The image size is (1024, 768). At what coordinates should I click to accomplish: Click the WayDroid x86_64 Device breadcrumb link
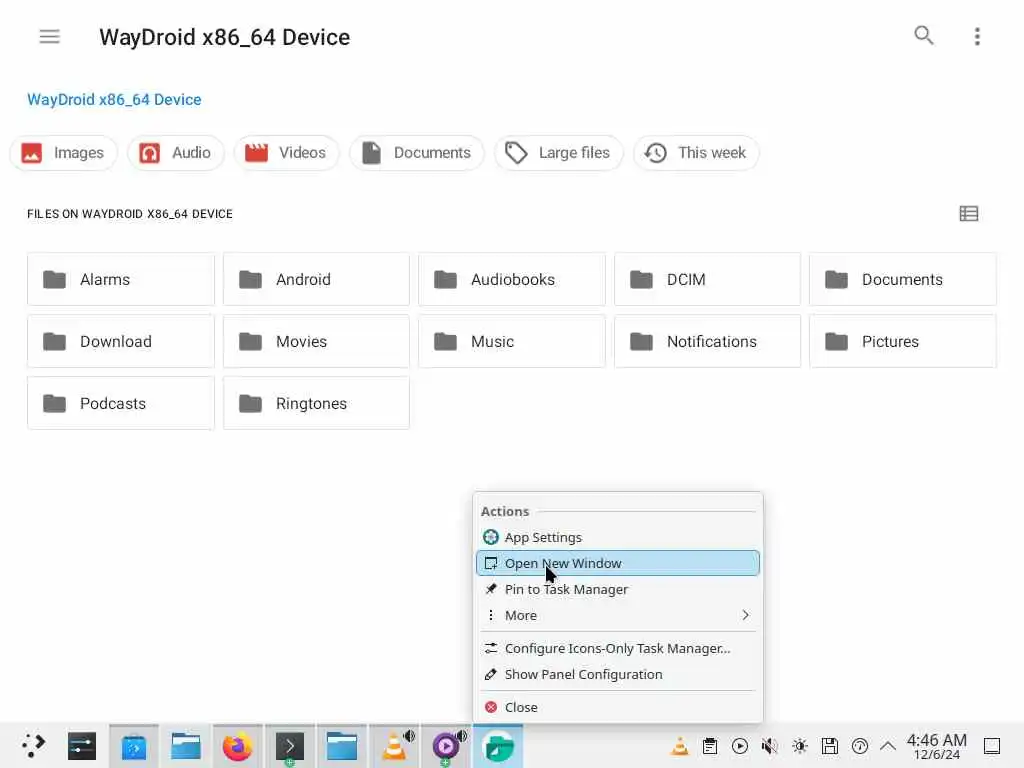[114, 99]
